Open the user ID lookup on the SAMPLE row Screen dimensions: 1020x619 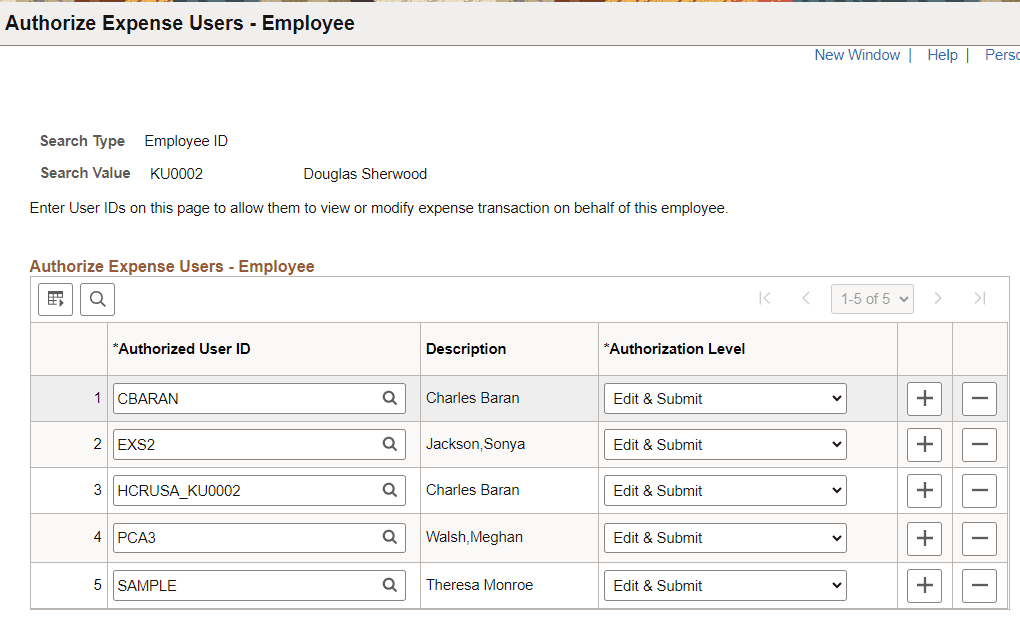point(389,585)
